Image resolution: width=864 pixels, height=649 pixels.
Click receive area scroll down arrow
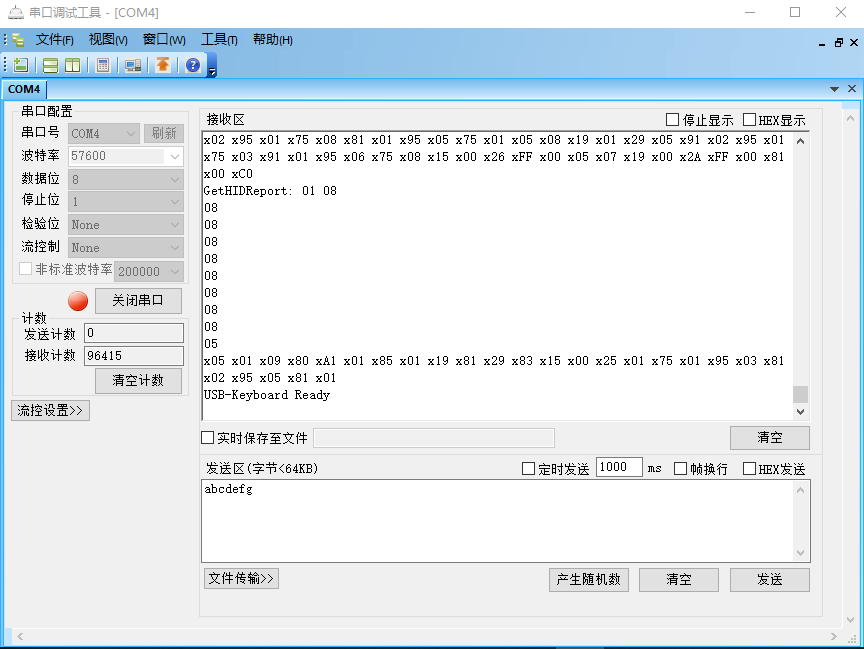click(801, 412)
